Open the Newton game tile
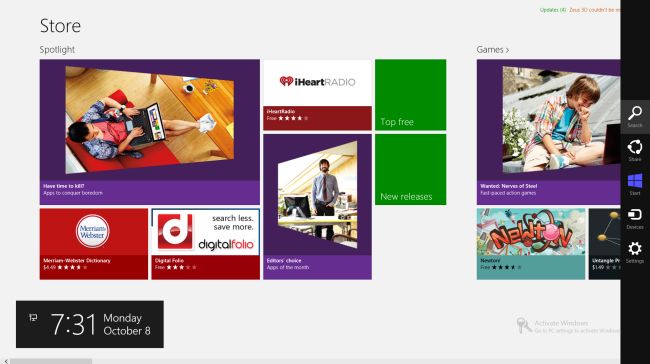The height and width of the screenshot is (364, 650). click(x=531, y=244)
